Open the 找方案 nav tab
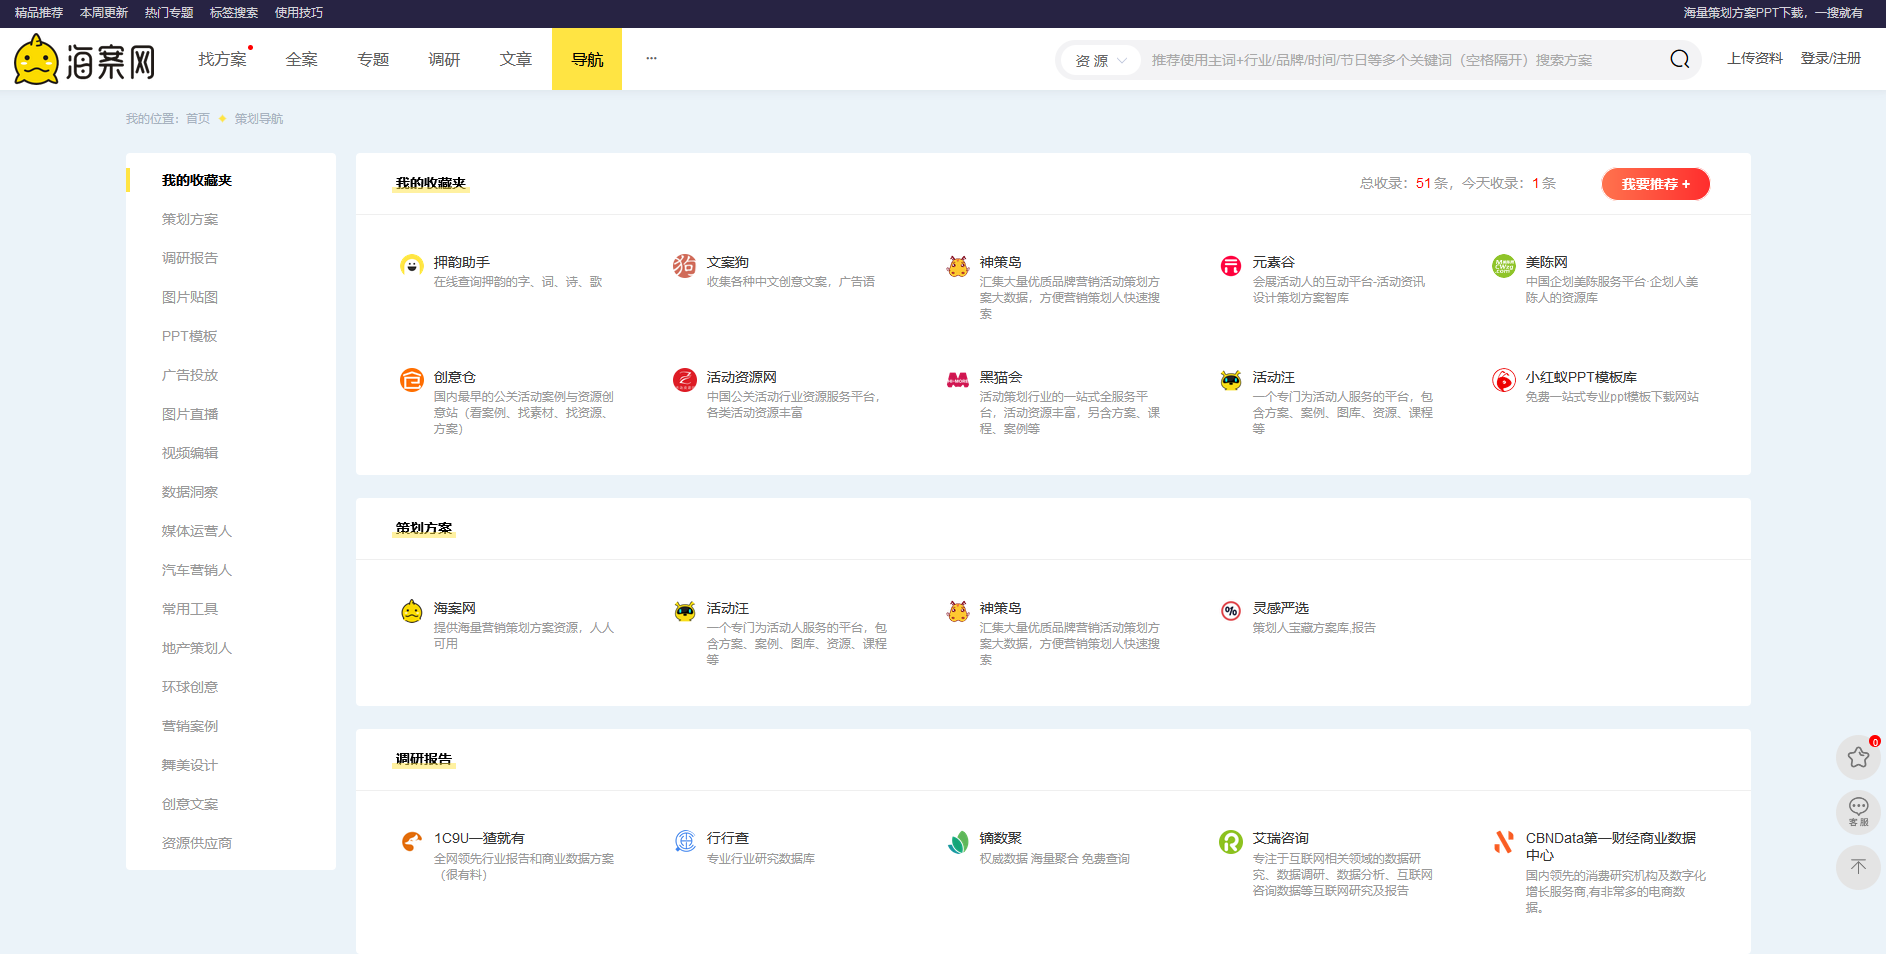 tap(223, 59)
